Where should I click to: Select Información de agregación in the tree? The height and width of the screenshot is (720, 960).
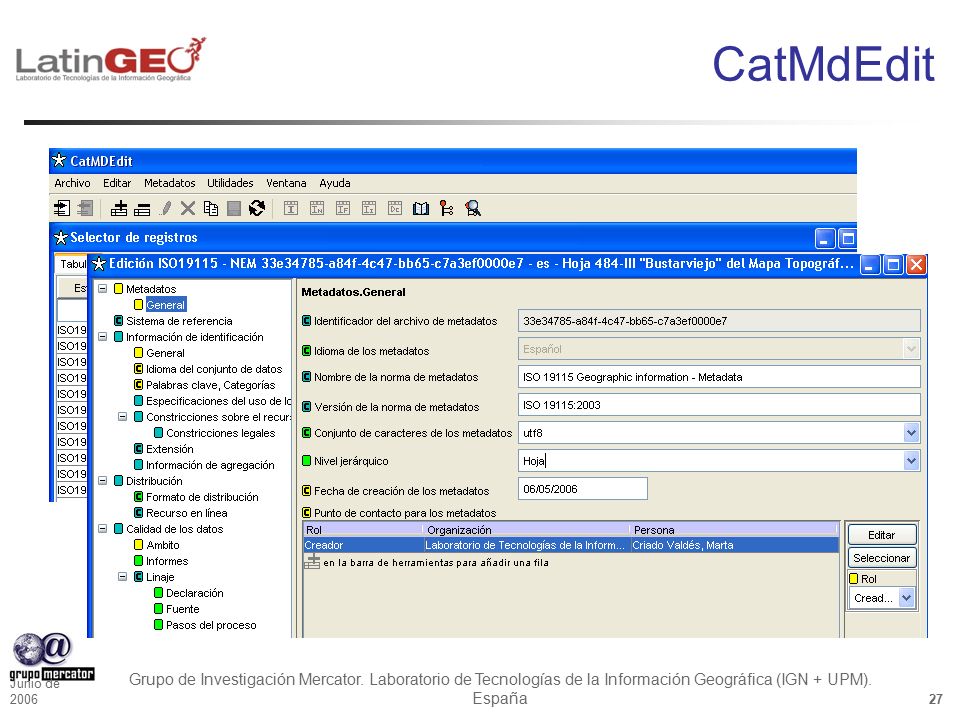tap(210, 465)
